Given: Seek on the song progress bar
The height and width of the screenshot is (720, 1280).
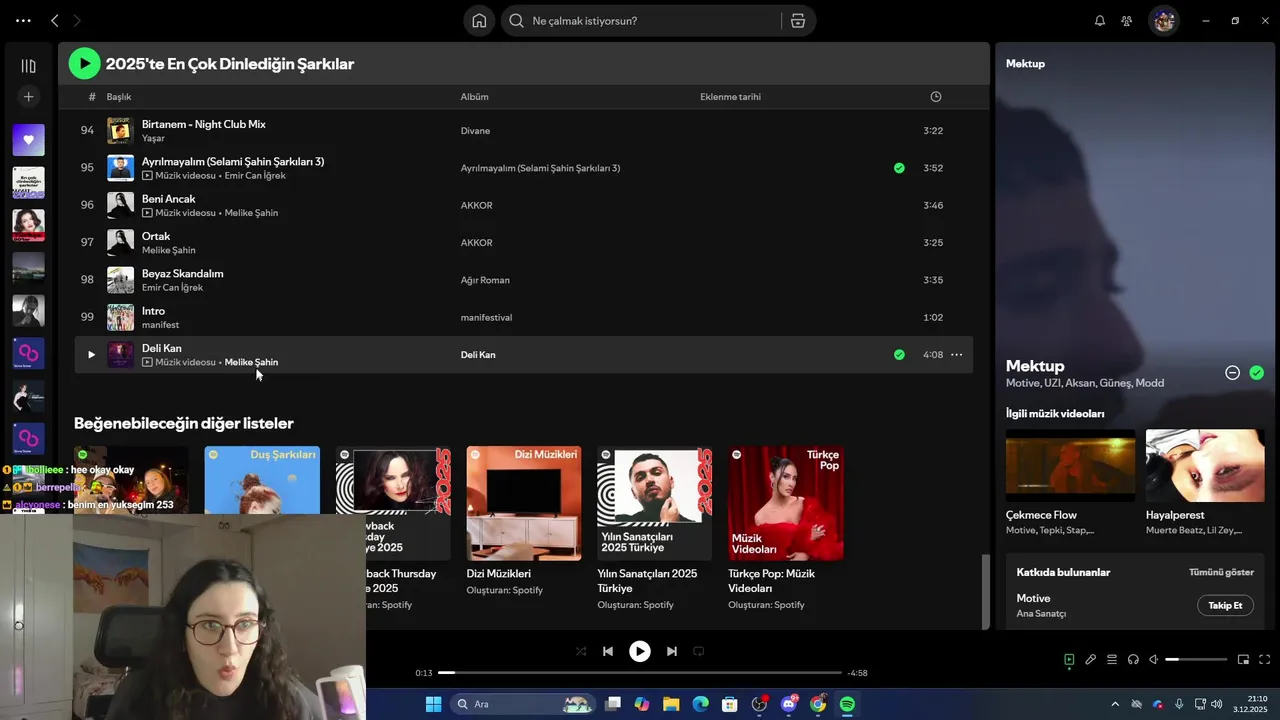Looking at the screenshot, I should (640, 673).
